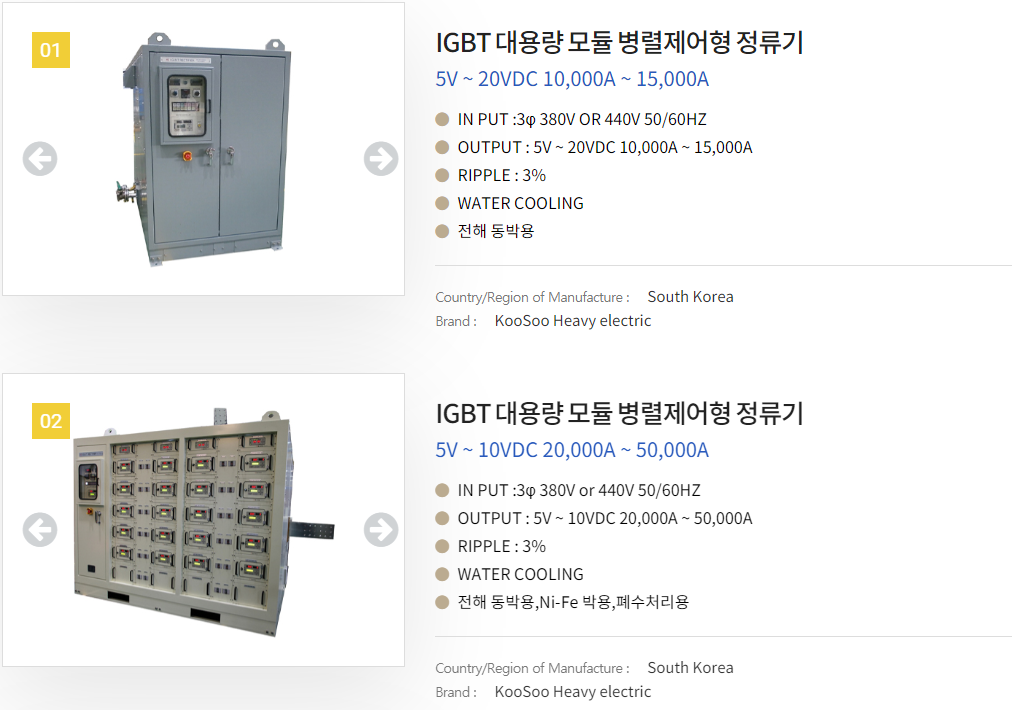This screenshot has width=1014, height=710.
Task: Click the 전해 동박용,Ni-Fe 박용,폐수처리용 bullet
Action: click(x=573, y=602)
